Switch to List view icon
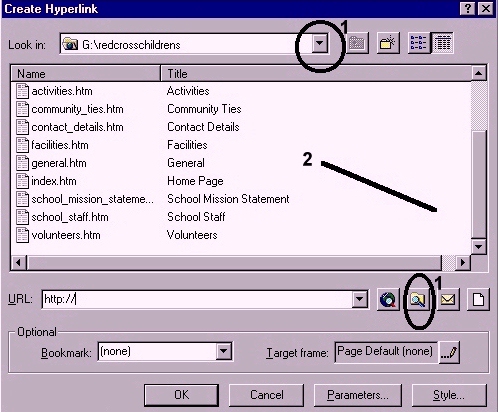The height and width of the screenshot is (412, 498). pyautogui.click(x=419, y=43)
